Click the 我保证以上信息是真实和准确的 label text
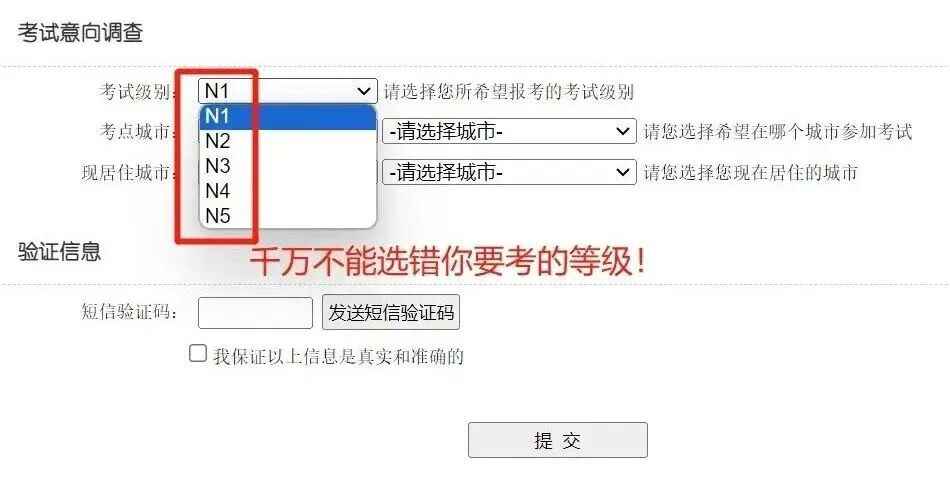The width and height of the screenshot is (950, 483). click(x=338, y=356)
